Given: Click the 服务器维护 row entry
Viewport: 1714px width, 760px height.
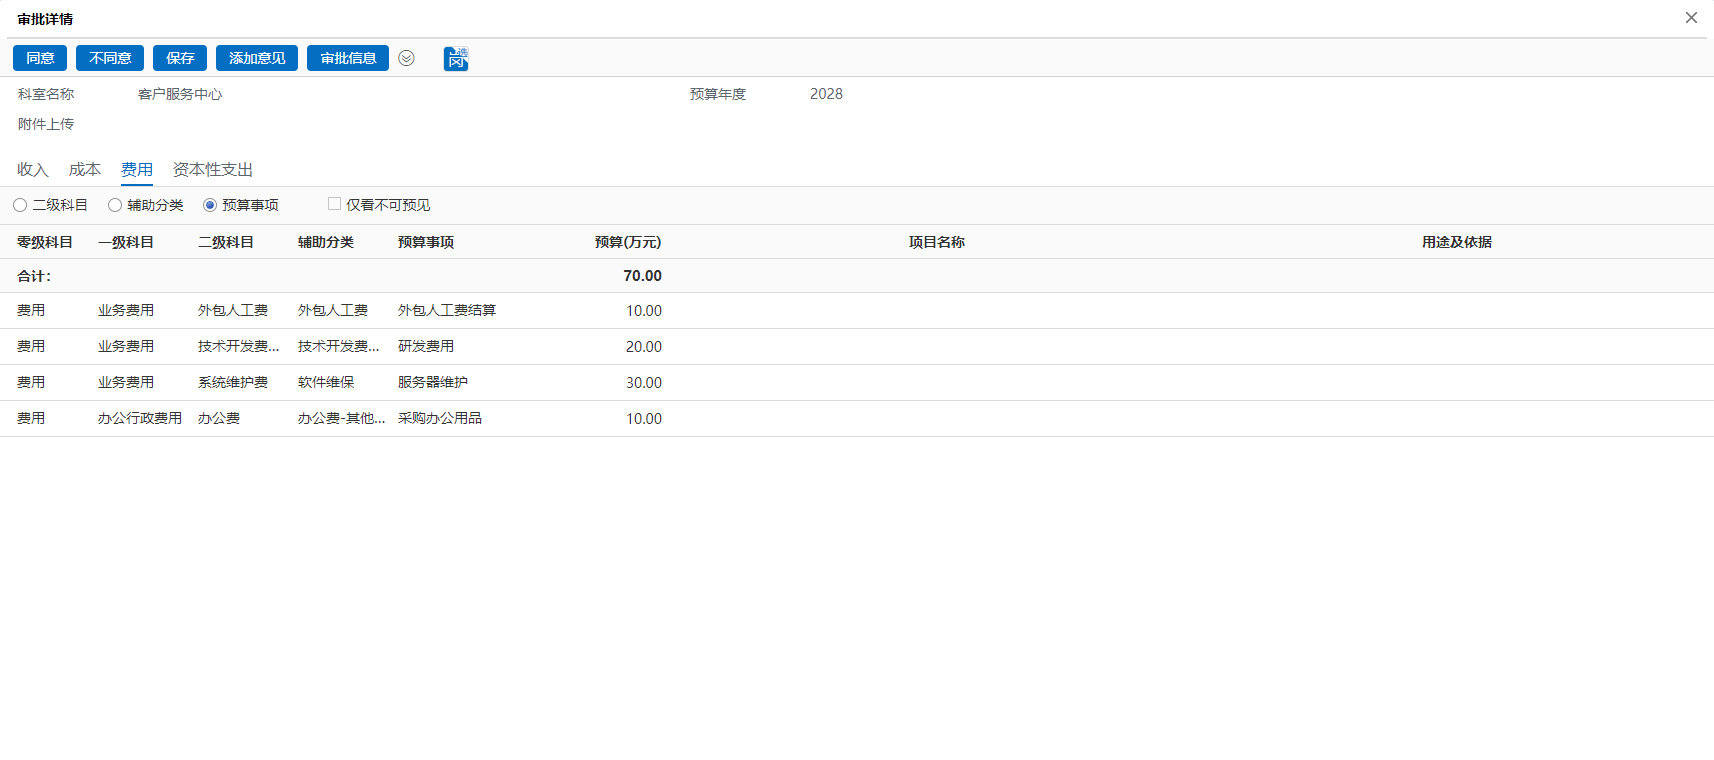Looking at the screenshot, I should [x=433, y=383].
